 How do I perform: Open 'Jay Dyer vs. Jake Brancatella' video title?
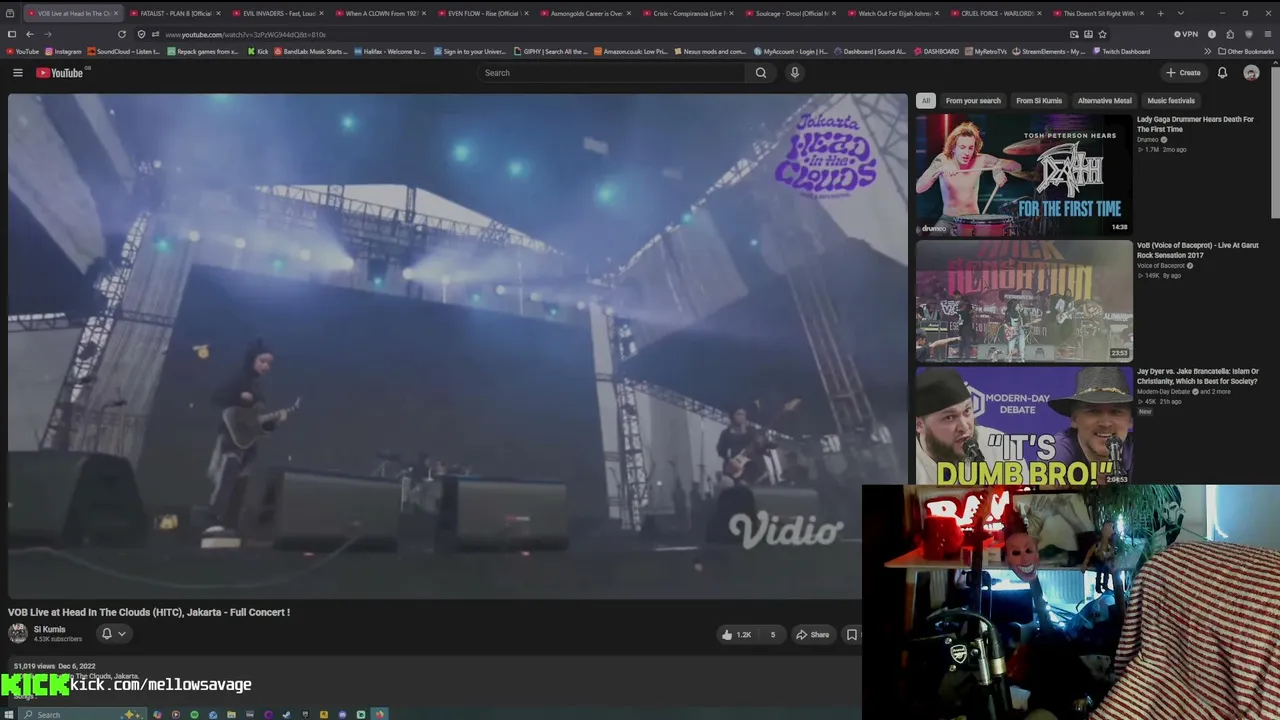click(x=1197, y=376)
